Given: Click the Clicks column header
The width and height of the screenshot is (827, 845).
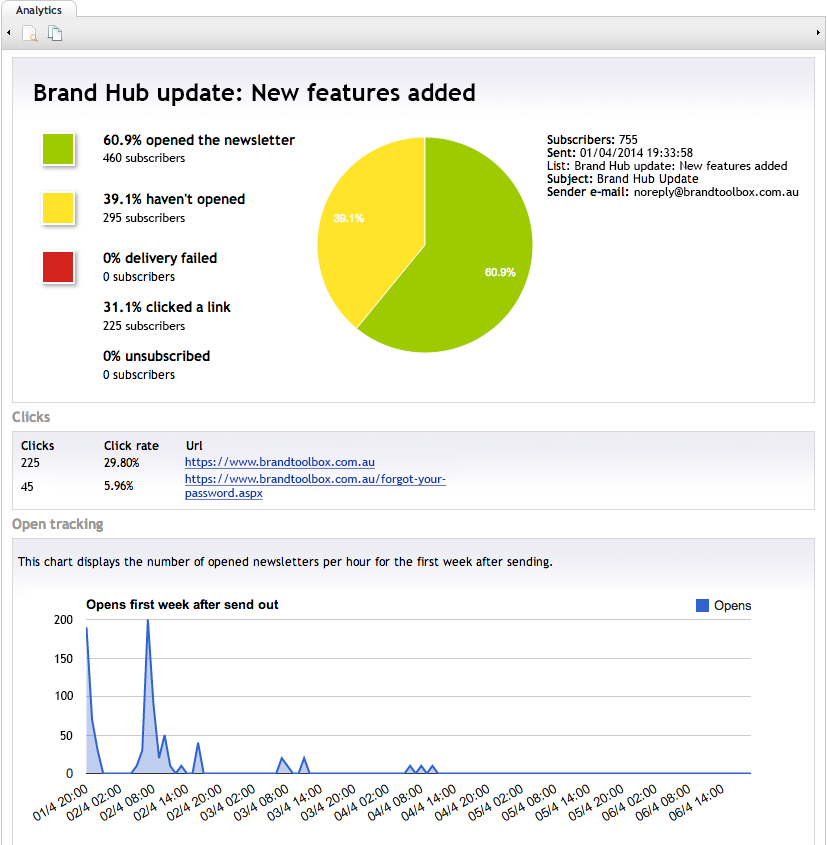Looking at the screenshot, I should click(38, 446).
